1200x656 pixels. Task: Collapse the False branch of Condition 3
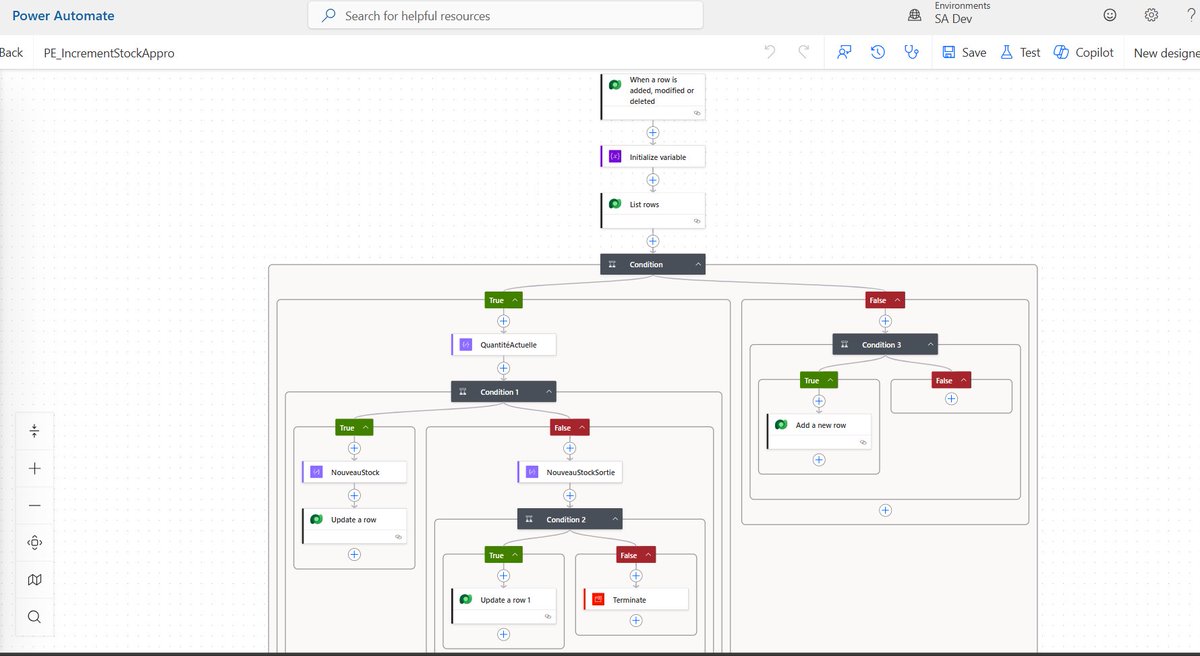[963, 381]
